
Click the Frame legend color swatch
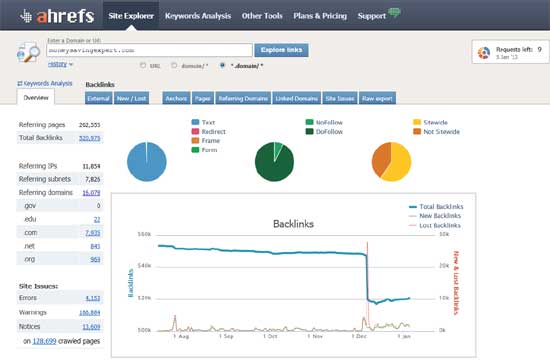pyautogui.click(x=195, y=140)
